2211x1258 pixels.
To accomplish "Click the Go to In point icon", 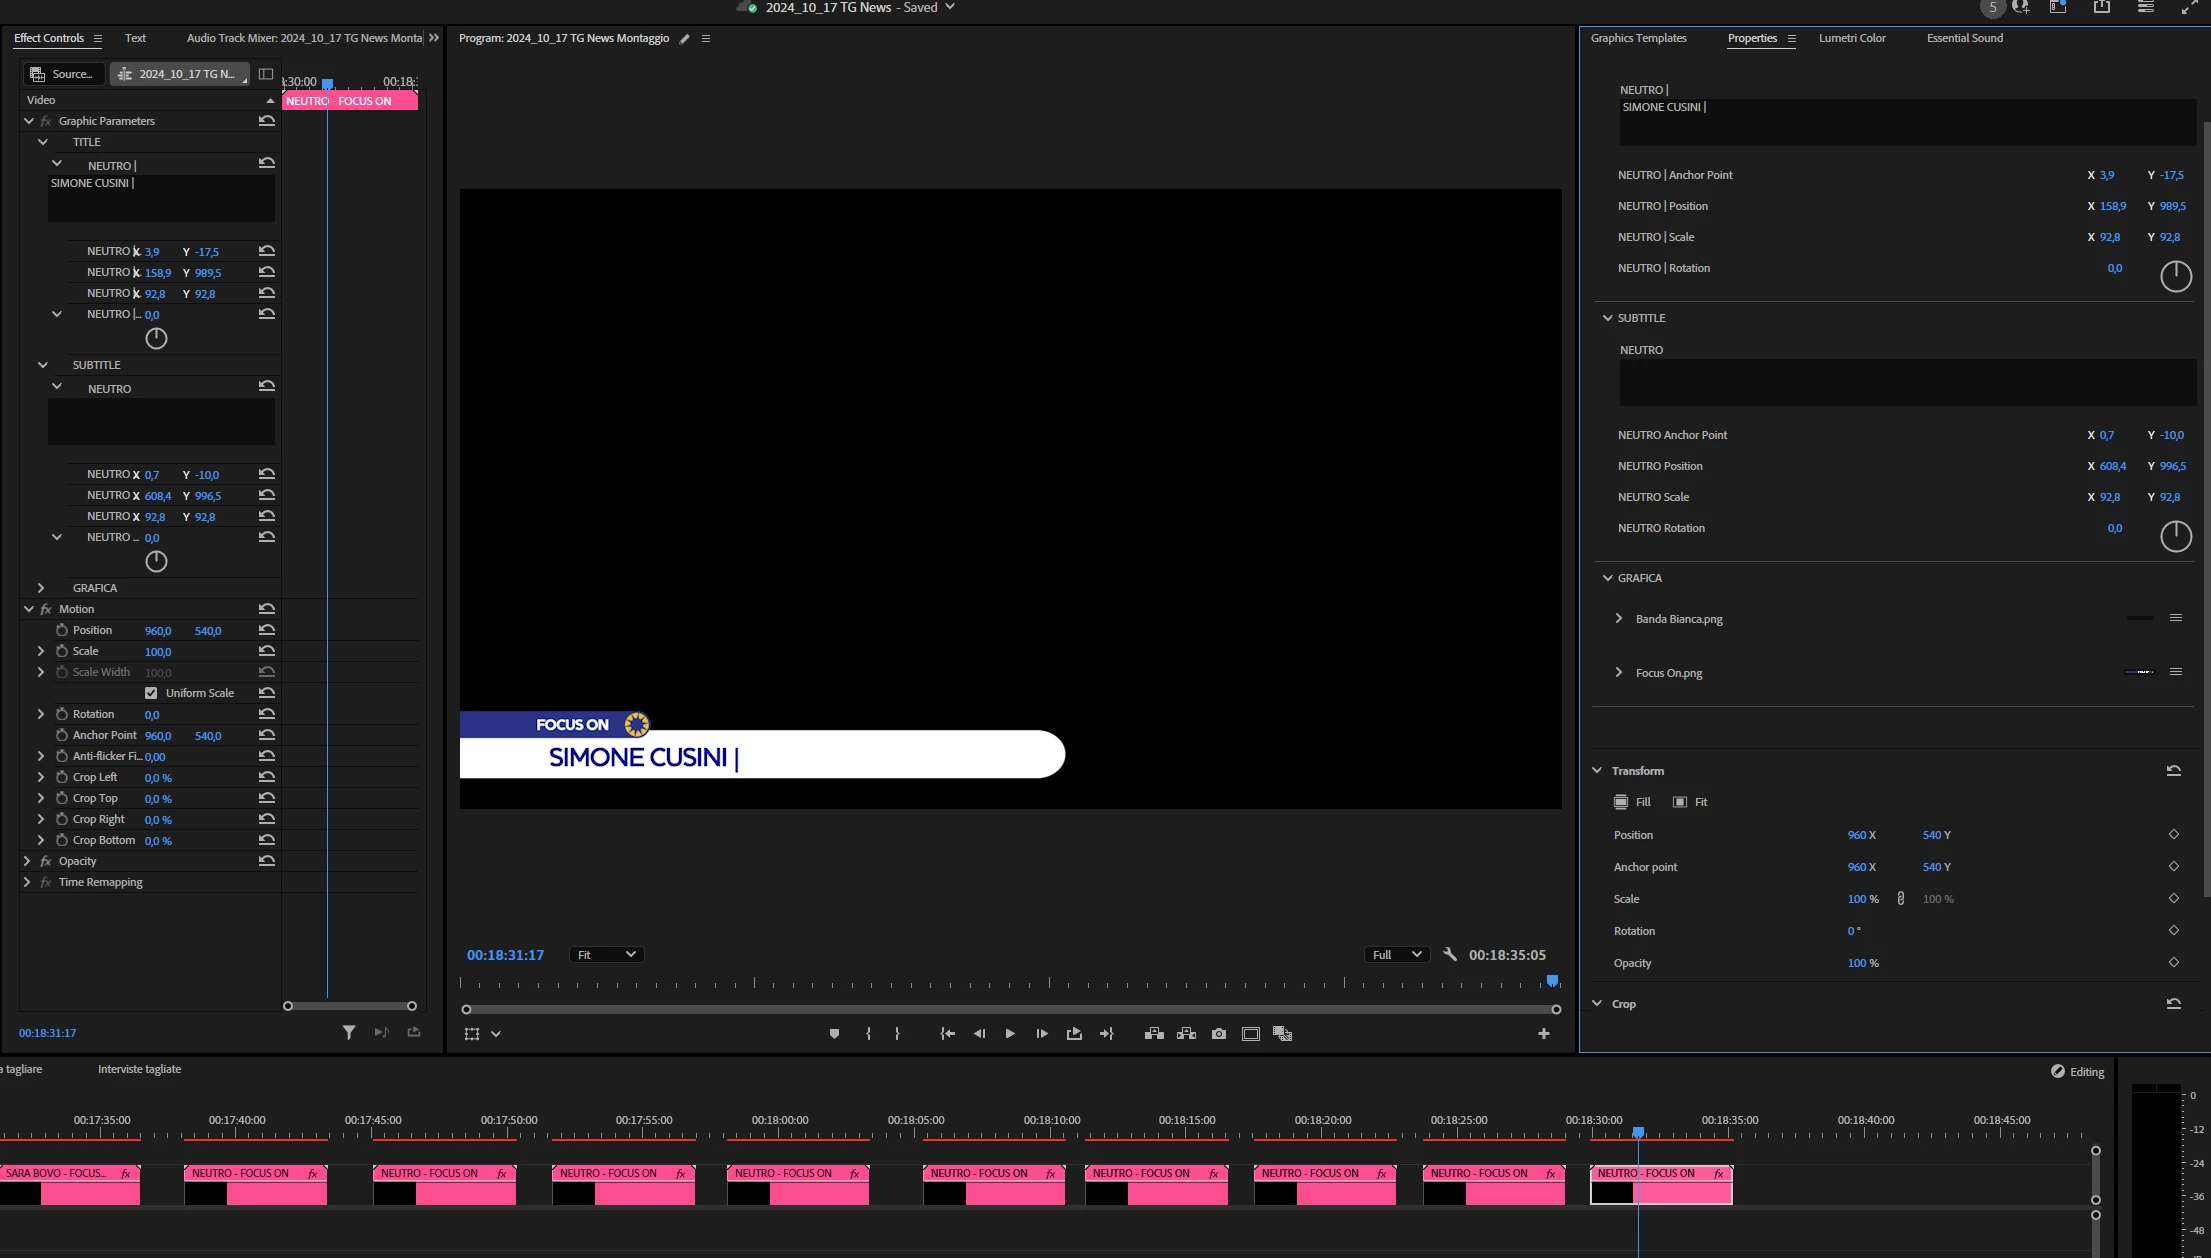I will (x=947, y=1034).
